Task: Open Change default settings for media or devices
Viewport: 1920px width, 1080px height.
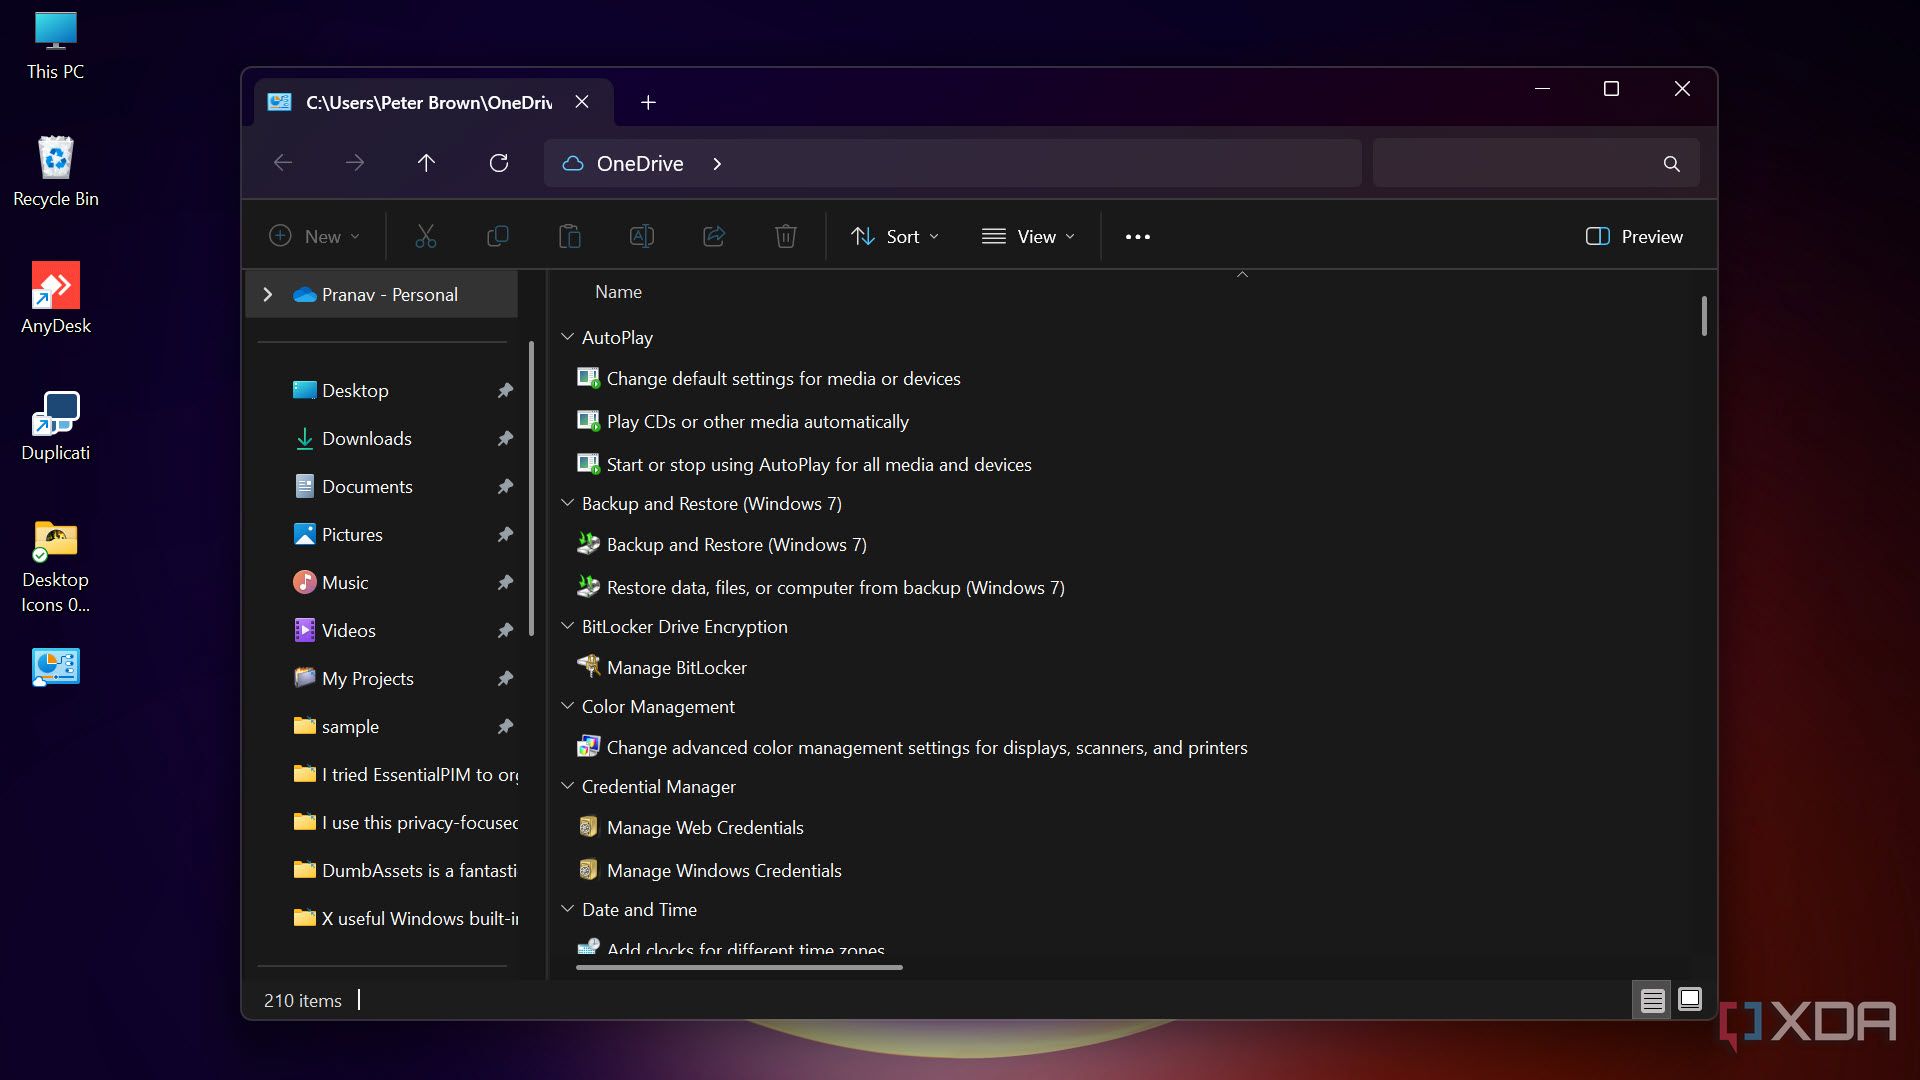Action: point(783,379)
